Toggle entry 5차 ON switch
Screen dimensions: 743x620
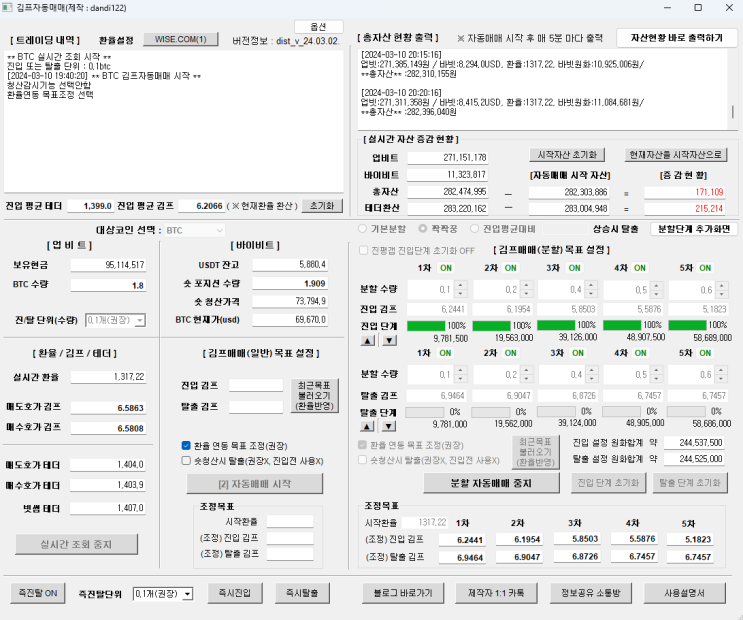[705, 268]
